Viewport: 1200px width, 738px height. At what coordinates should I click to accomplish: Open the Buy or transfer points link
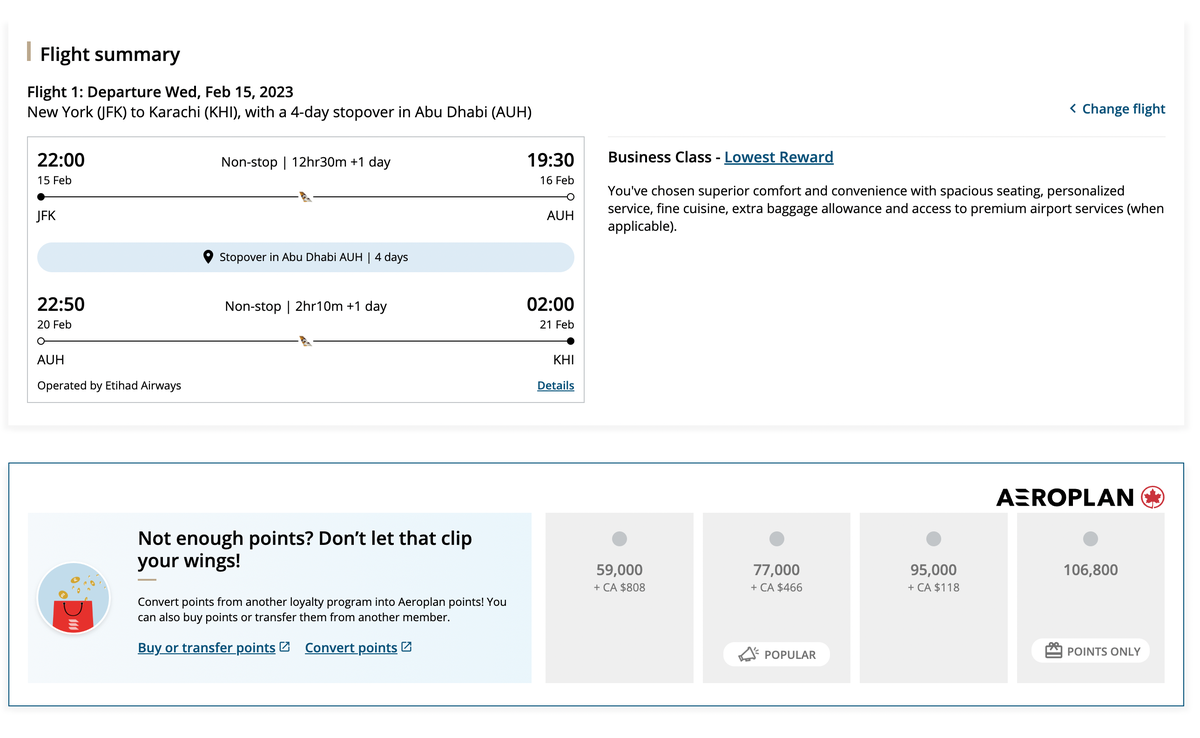[x=206, y=647]
